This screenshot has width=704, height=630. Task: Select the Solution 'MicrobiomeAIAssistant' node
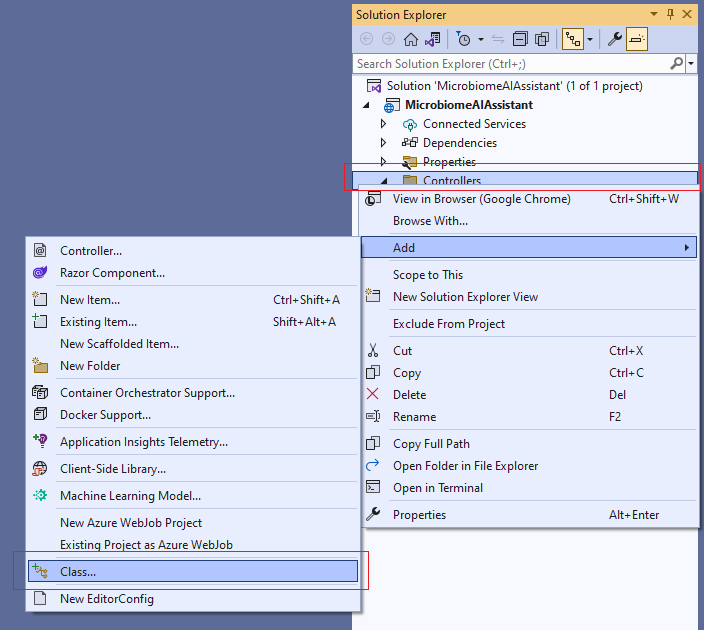pyautogui.click(x=515, y=86)
